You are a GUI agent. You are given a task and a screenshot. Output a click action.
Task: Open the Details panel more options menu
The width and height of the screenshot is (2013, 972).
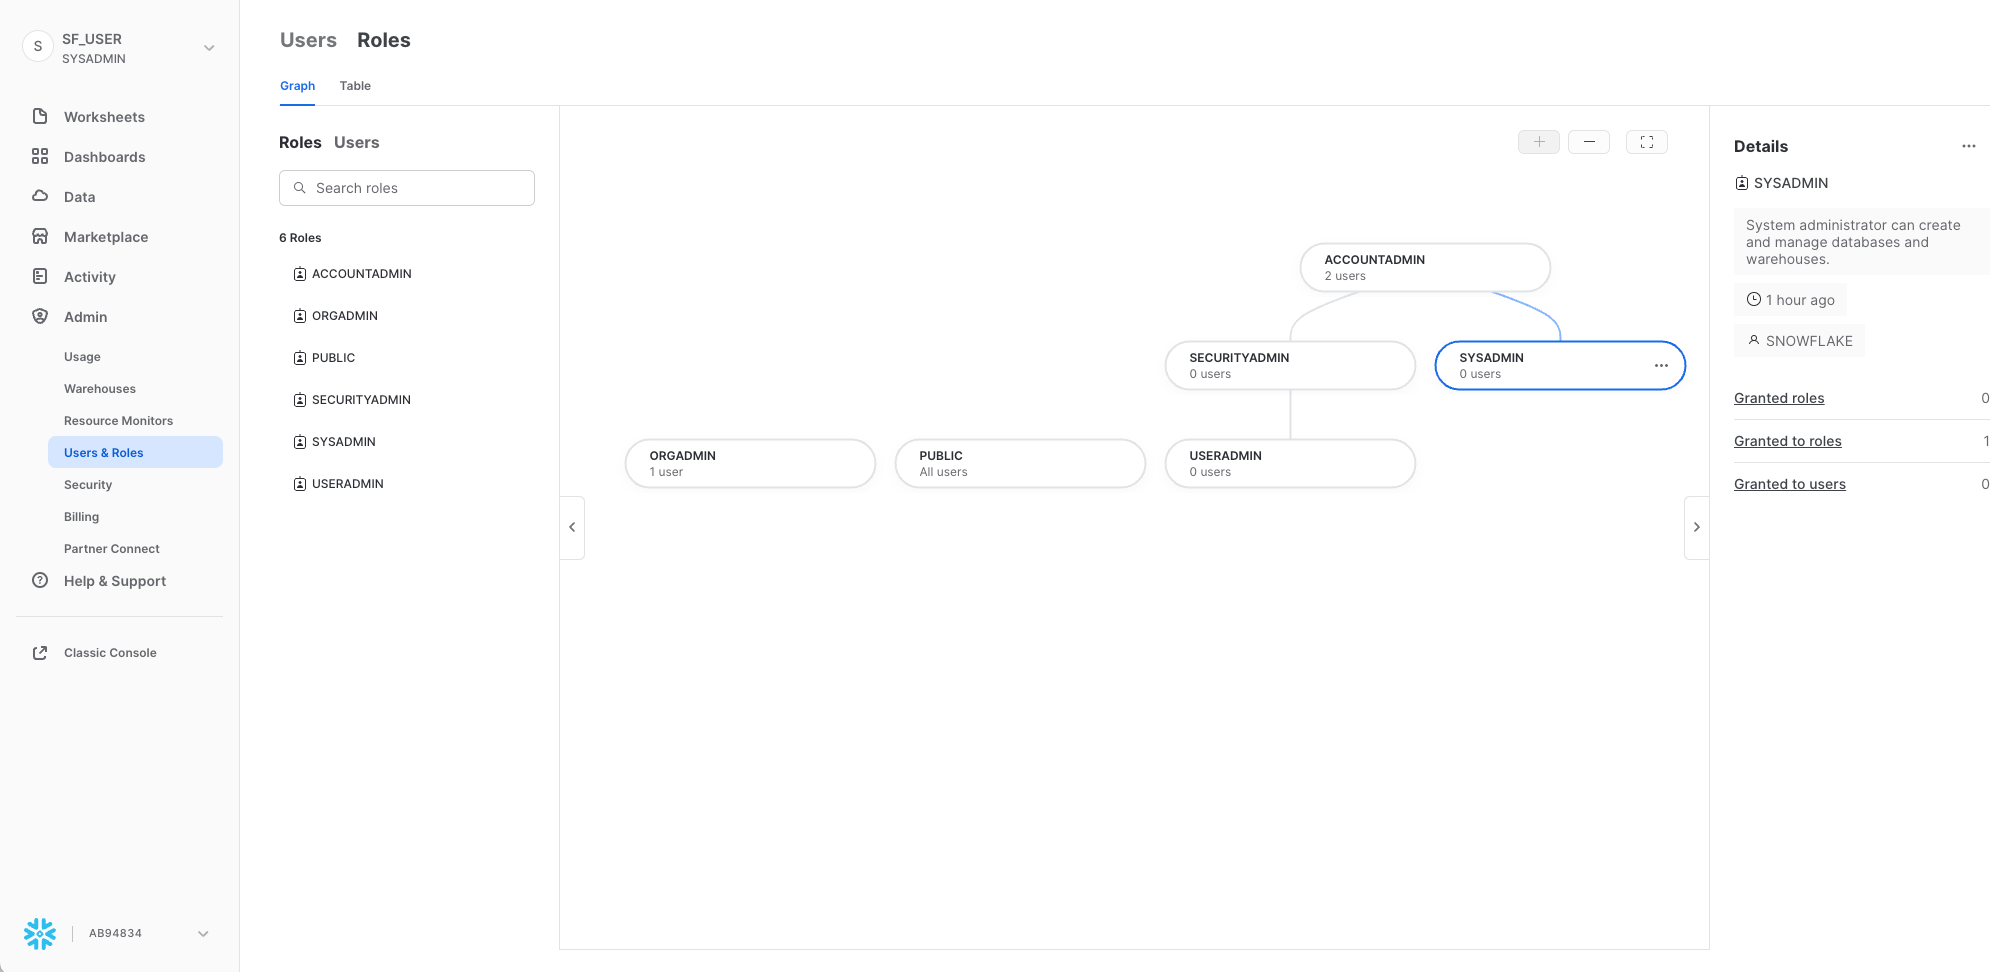[1968, 146]
